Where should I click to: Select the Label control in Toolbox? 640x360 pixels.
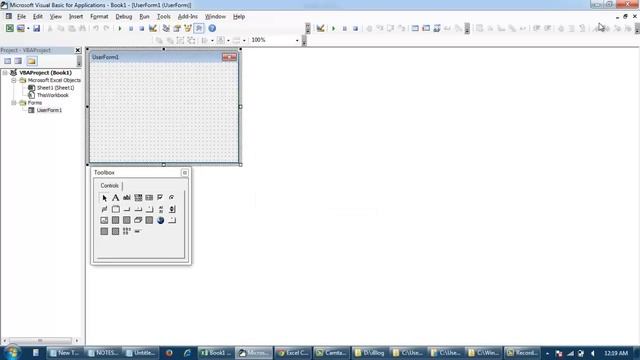(116, 198)
